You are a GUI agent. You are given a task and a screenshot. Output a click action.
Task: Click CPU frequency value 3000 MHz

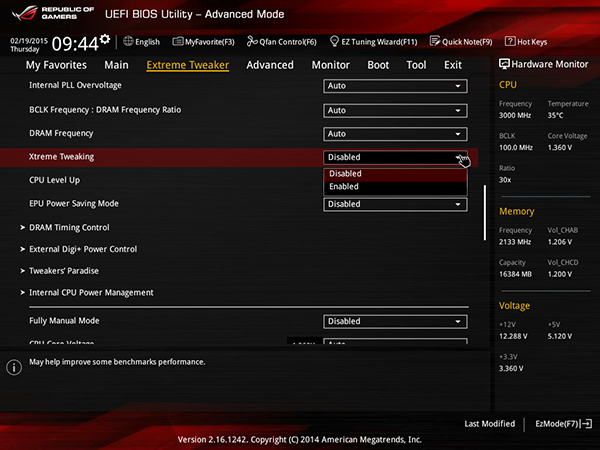click(x=515, y=115)
